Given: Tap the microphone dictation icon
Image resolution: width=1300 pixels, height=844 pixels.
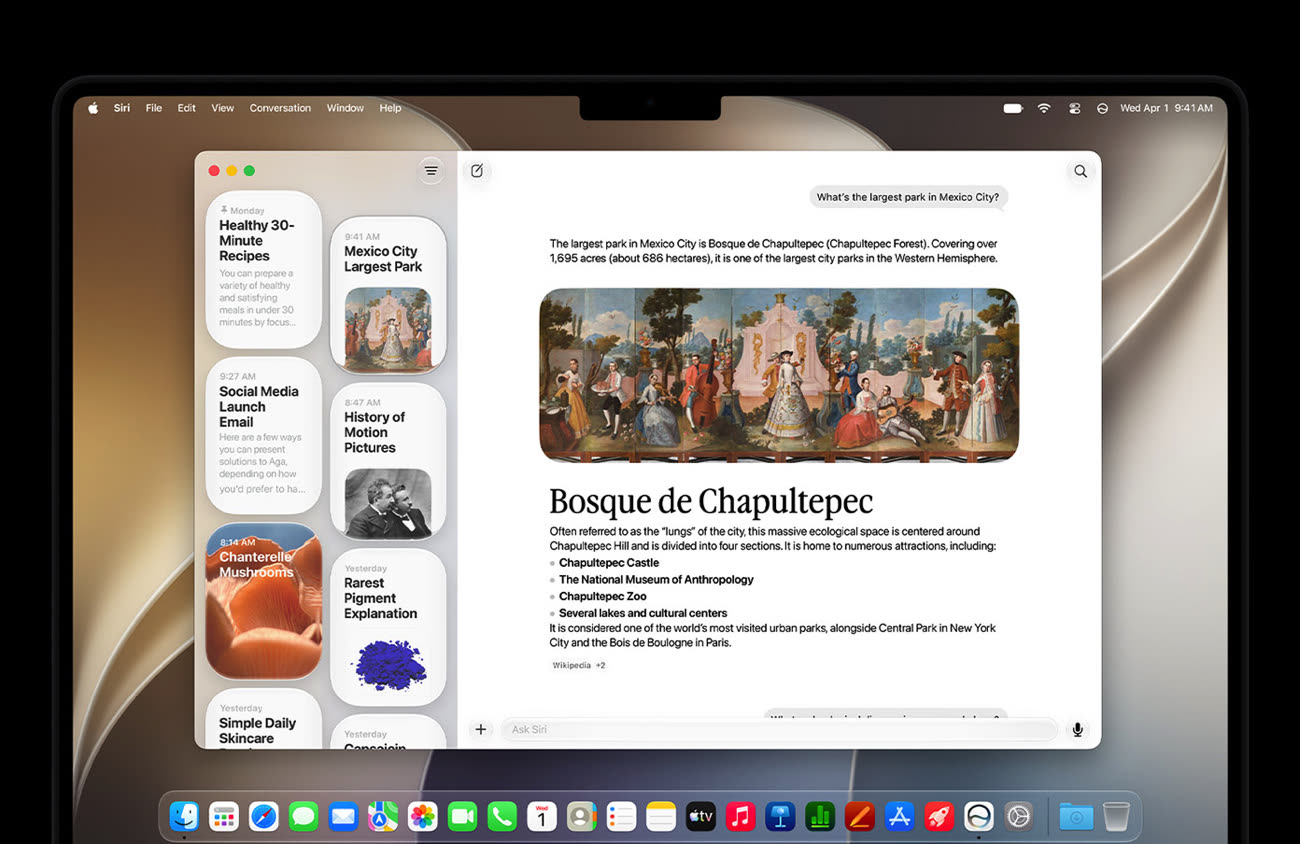Looking at the screenshot, I should click(x=1077, y=729).
